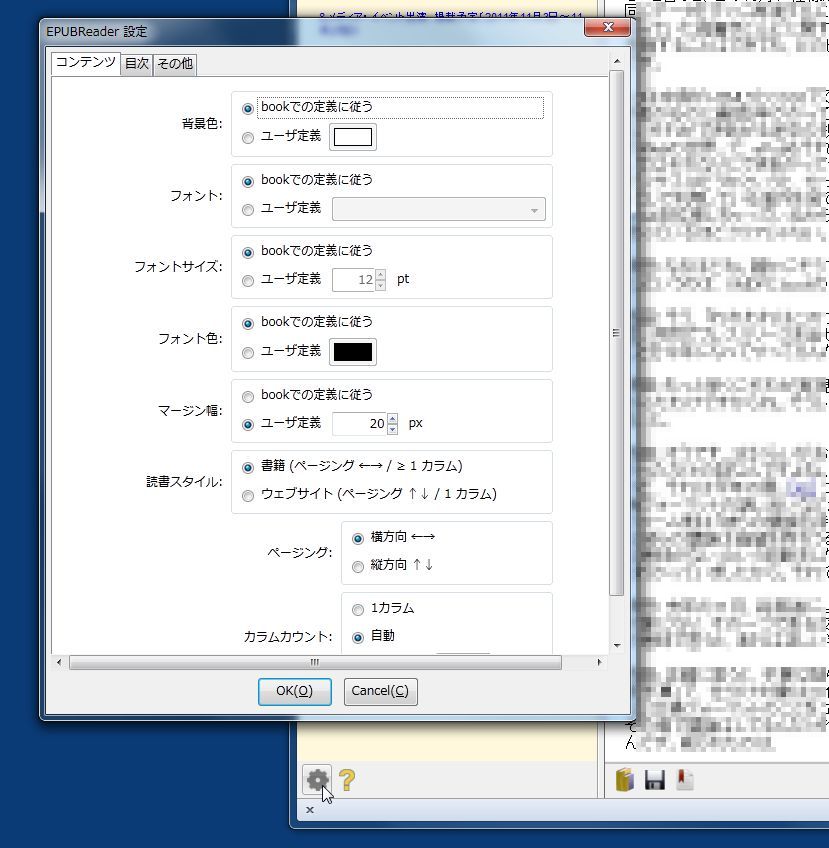Decrease margin width with down stepper arrow
This screenshot has height=848, width=829.
pyautogui.click(x=393, y=429)
